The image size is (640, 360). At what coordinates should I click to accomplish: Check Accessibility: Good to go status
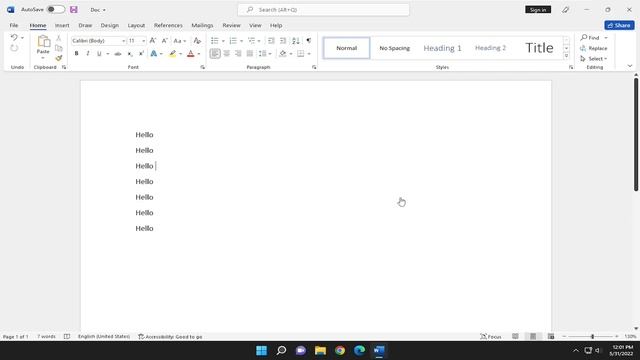(170, 337)
